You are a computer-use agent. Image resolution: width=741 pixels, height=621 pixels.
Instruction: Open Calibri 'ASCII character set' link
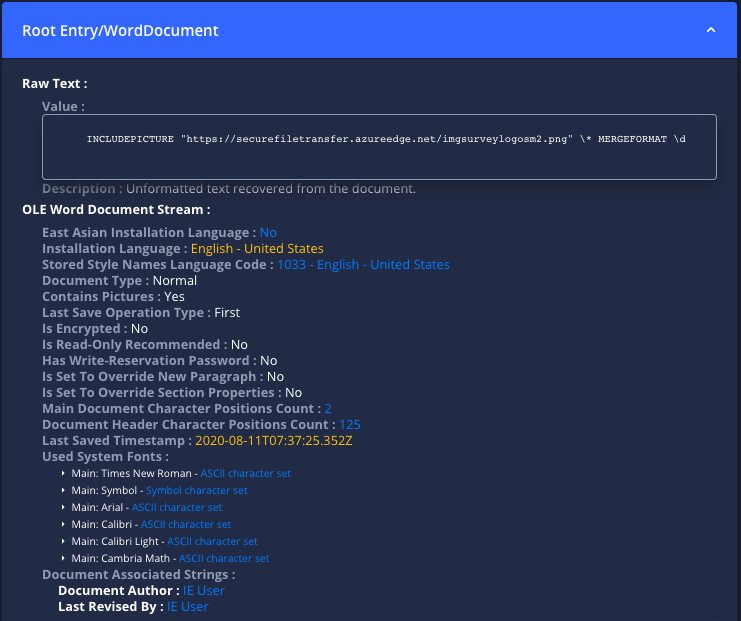[x=186, y=524]
